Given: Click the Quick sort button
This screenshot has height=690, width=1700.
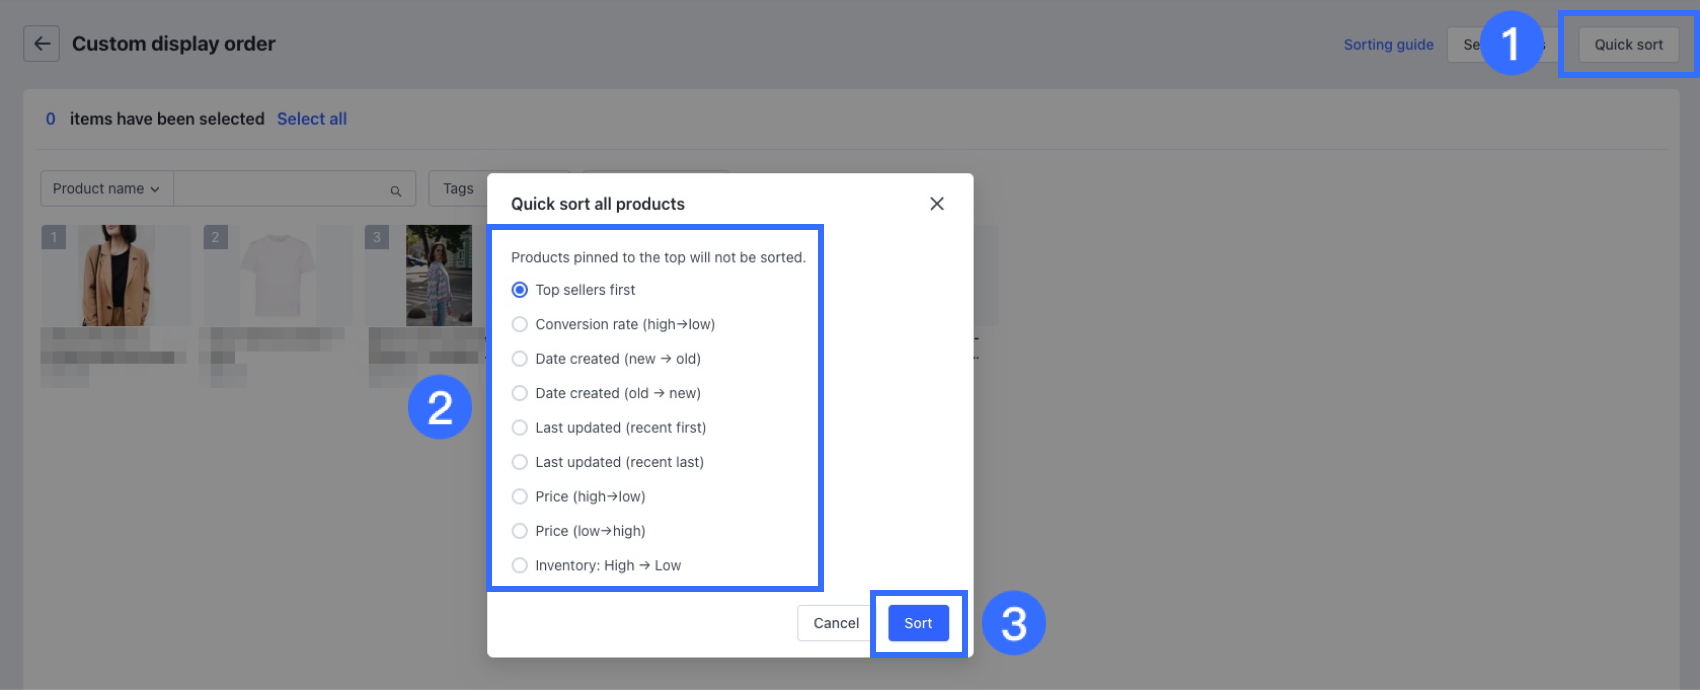Looking at the screenshot, I should (x=1628, y=45).
